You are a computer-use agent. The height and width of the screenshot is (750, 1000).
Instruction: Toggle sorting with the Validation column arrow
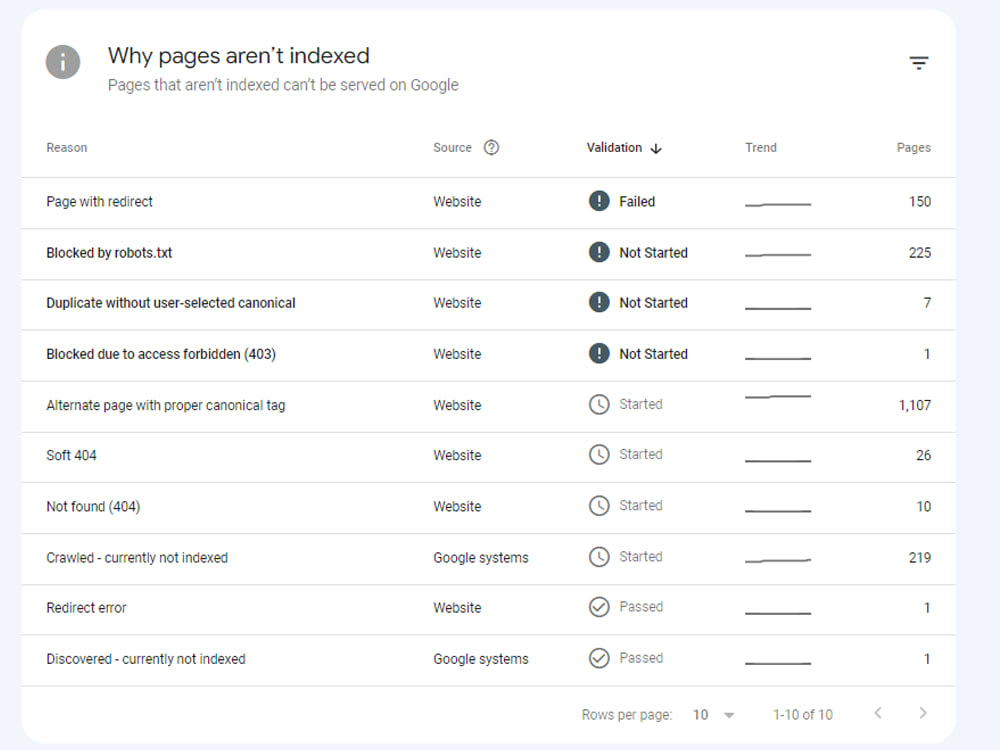click(x=656, y=148)
